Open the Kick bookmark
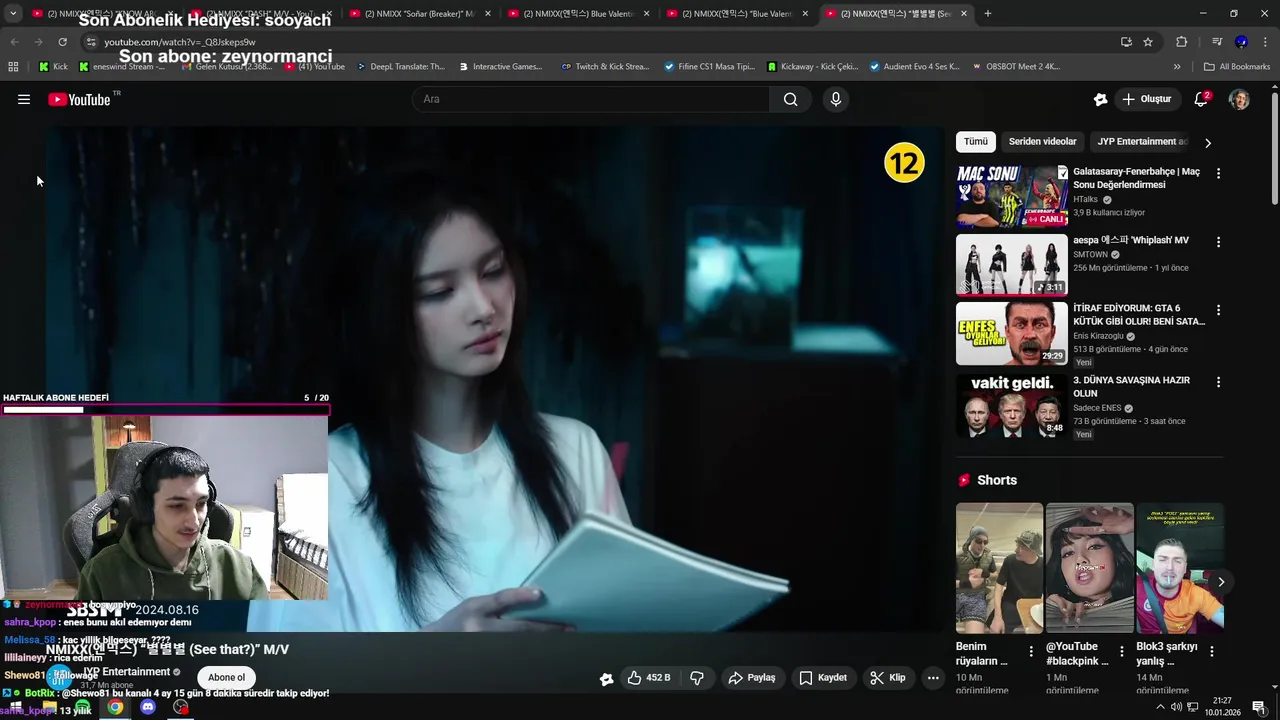Screen dimensions: 1280x720 coord(53,67)
